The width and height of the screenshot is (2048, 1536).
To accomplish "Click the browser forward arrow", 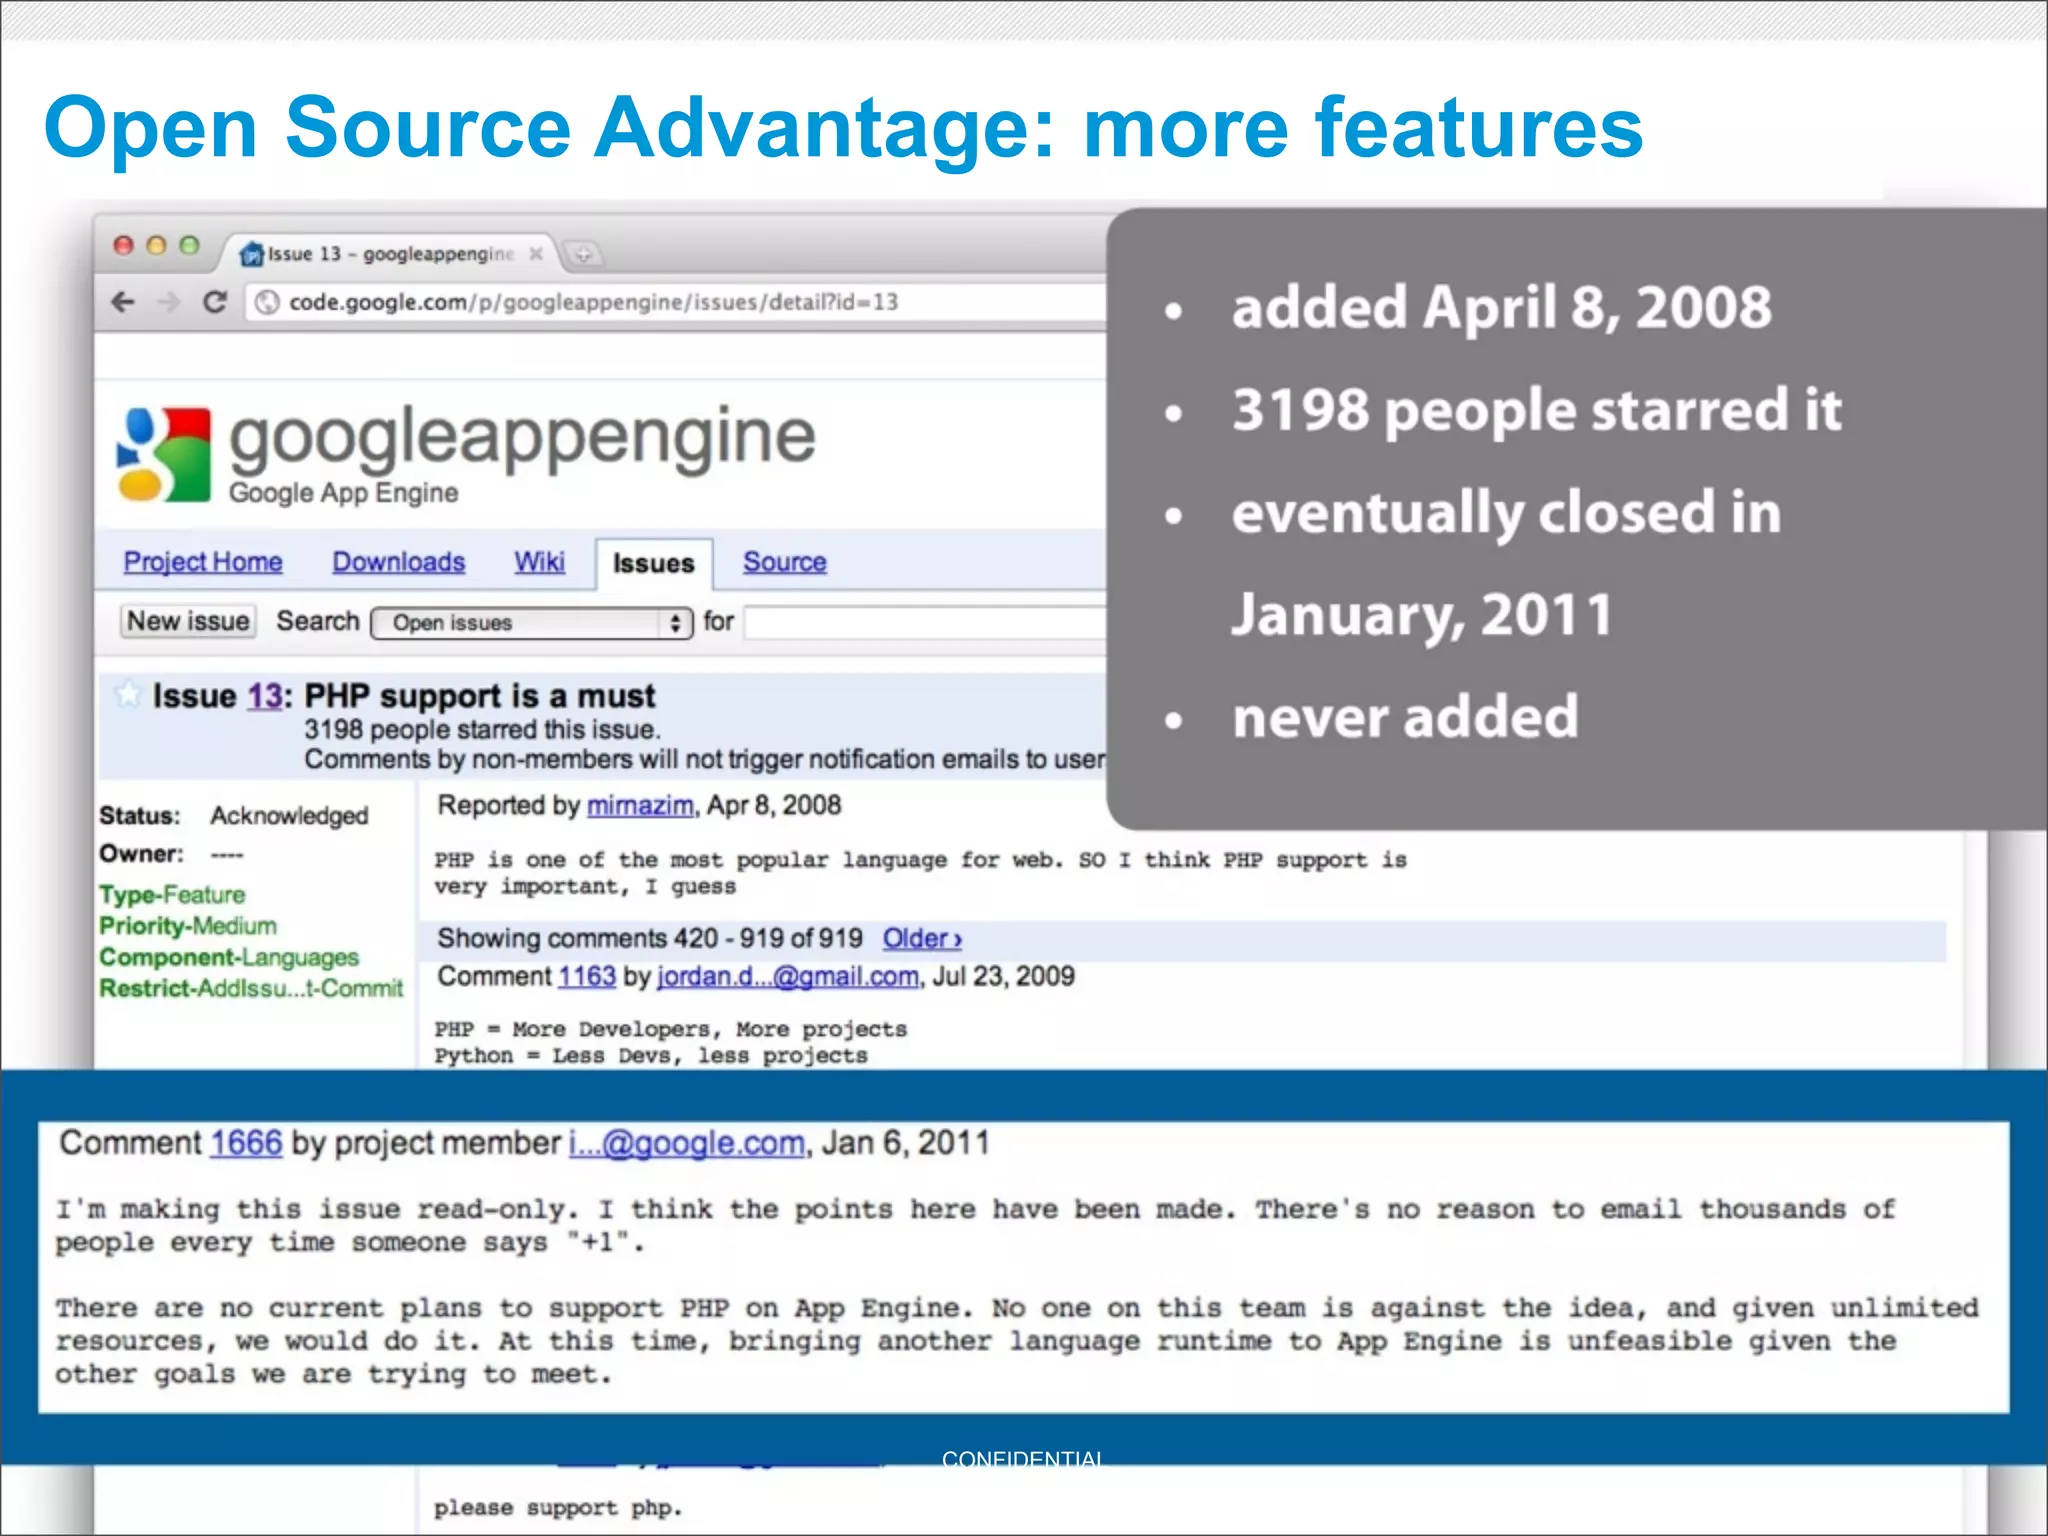I will (x=169, y=302).
